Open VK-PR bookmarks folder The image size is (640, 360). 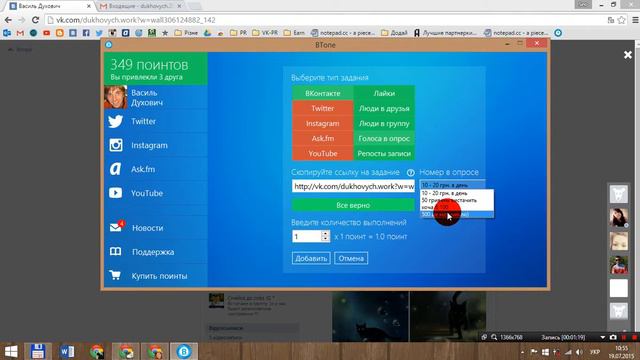pyautogui.click(x=265, y=33)
